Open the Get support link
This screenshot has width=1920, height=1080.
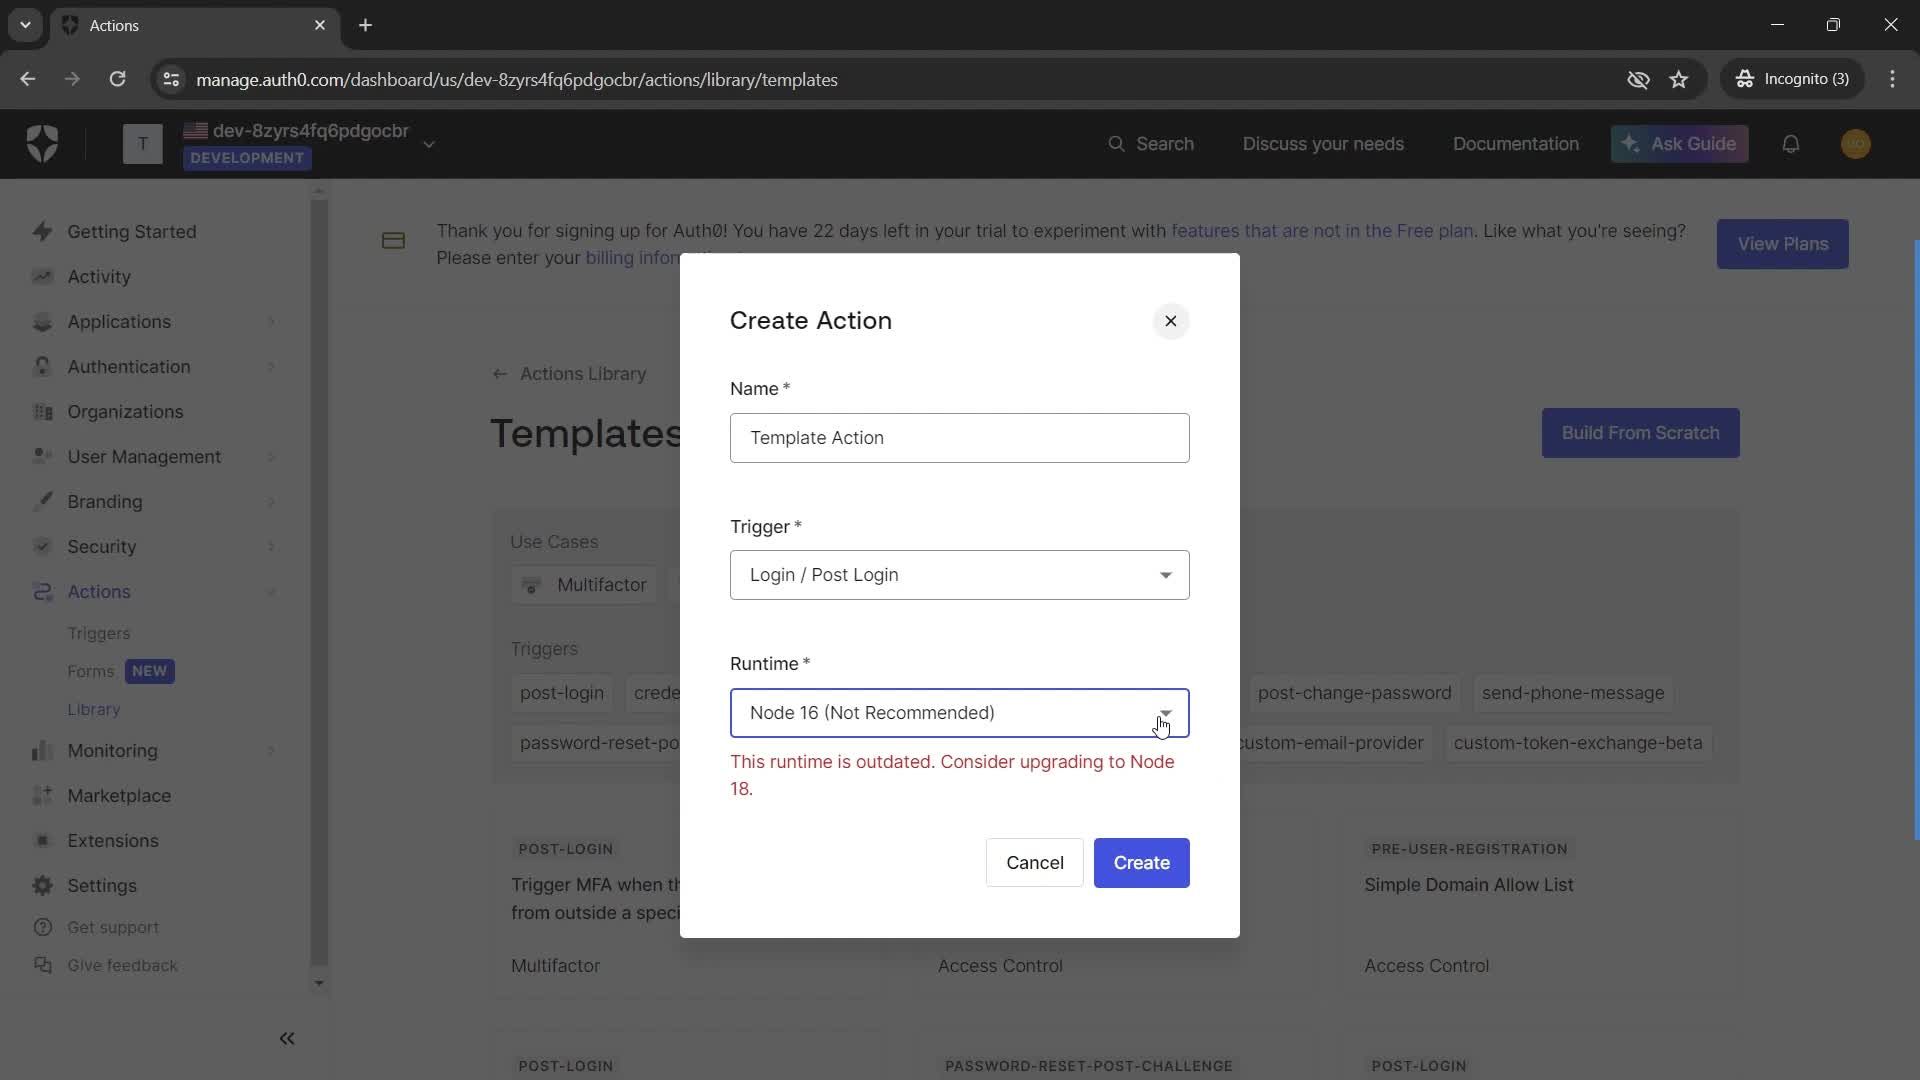[113, 928]
